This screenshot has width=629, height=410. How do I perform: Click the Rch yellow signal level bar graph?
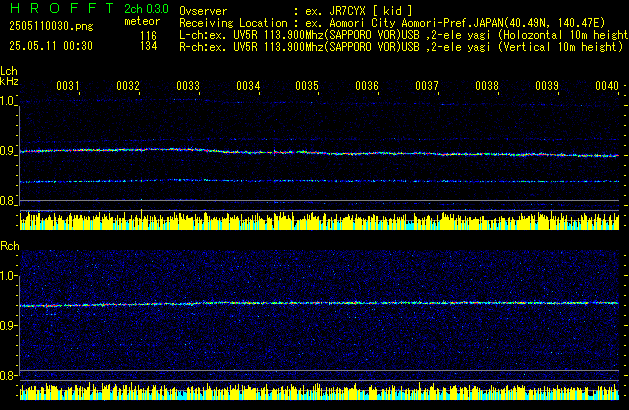(x=319, y=391)
